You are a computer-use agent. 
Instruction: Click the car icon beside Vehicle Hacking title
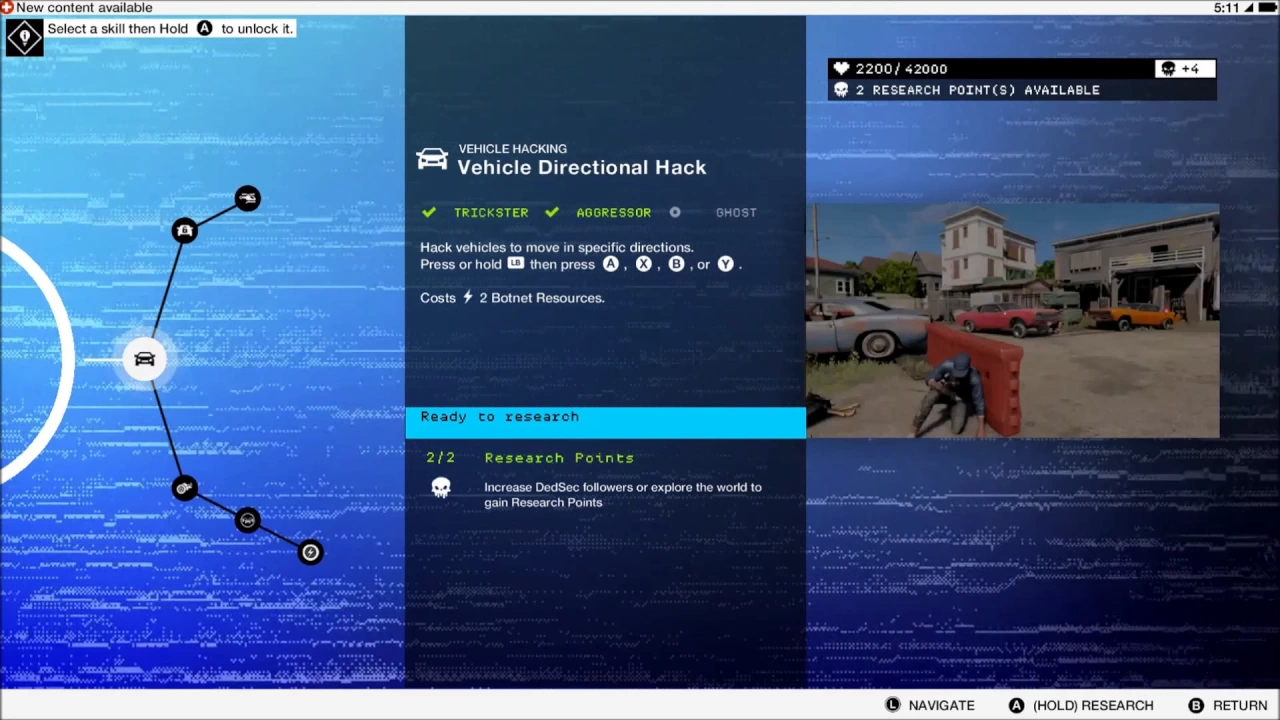pyautogui.click(x=432, y=159)
